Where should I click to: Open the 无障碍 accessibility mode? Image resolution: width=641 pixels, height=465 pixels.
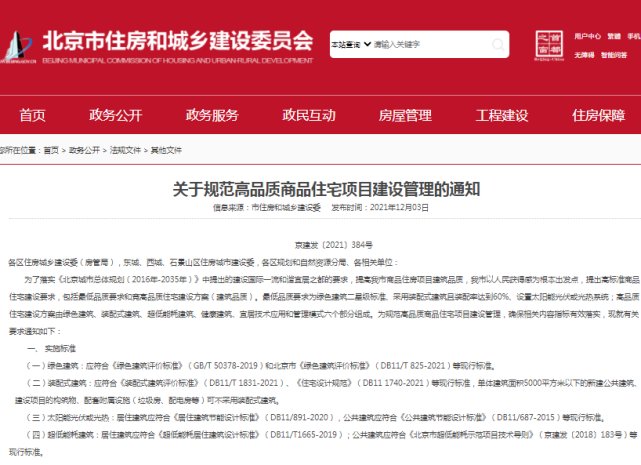tap(585, 55)
